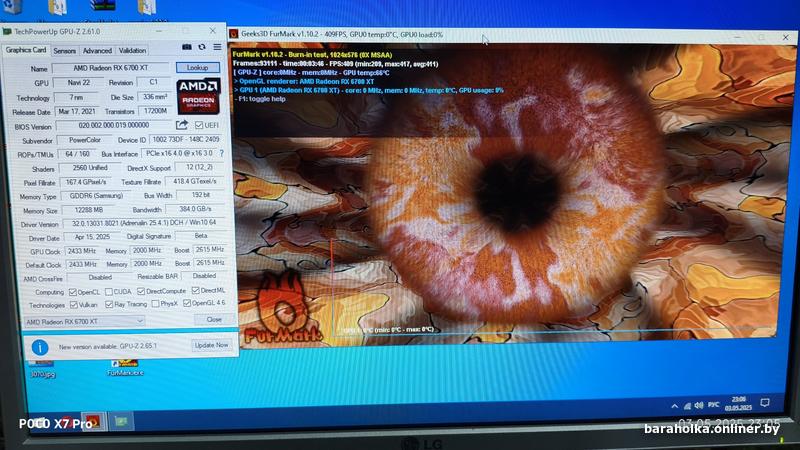This screenshot has height=450, width=800.
Task: Switch to the Graphics Card tab
Action: (26, 50)
